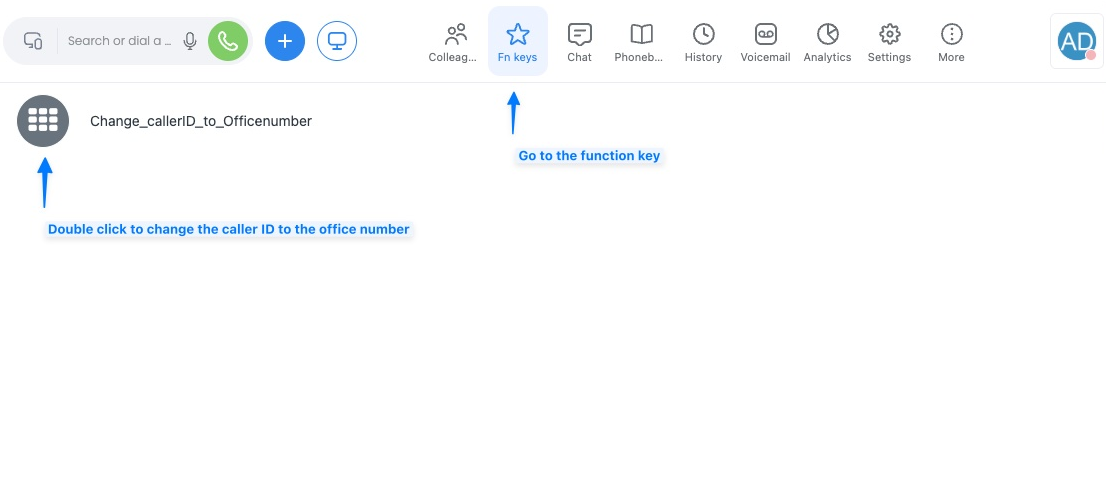Click the grey keypad grid function key
Image resolution: width=1106 pixels, height=503 pixels.
tap(43, 121)
